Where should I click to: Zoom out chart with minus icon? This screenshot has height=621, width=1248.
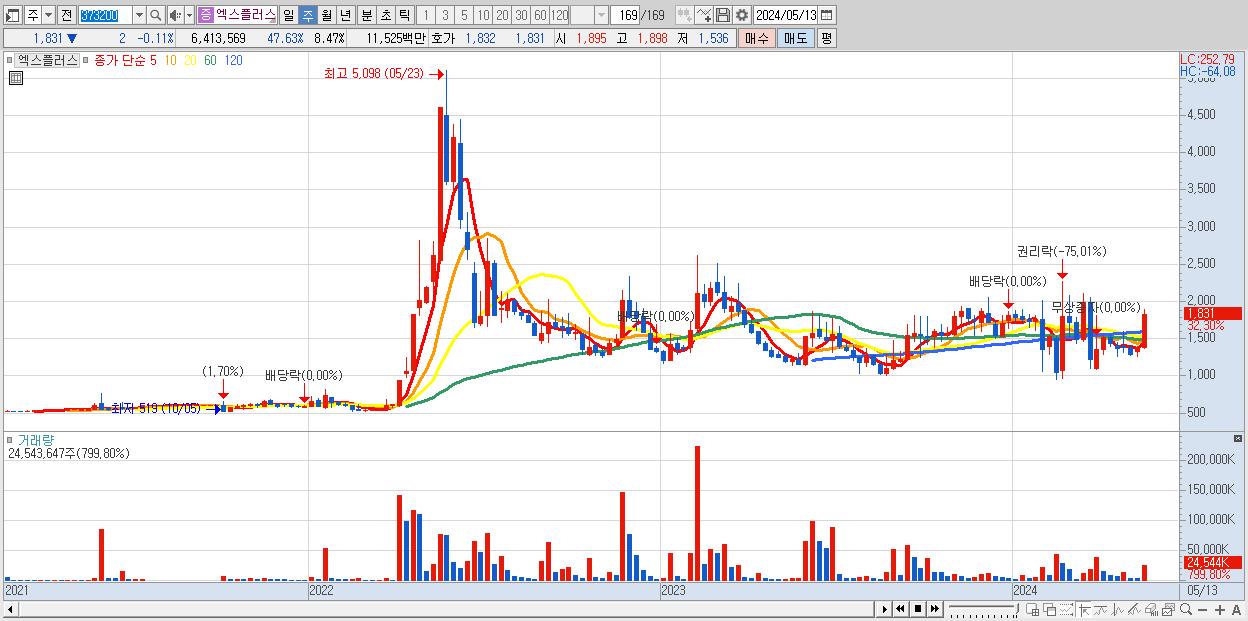(1203, 610)
